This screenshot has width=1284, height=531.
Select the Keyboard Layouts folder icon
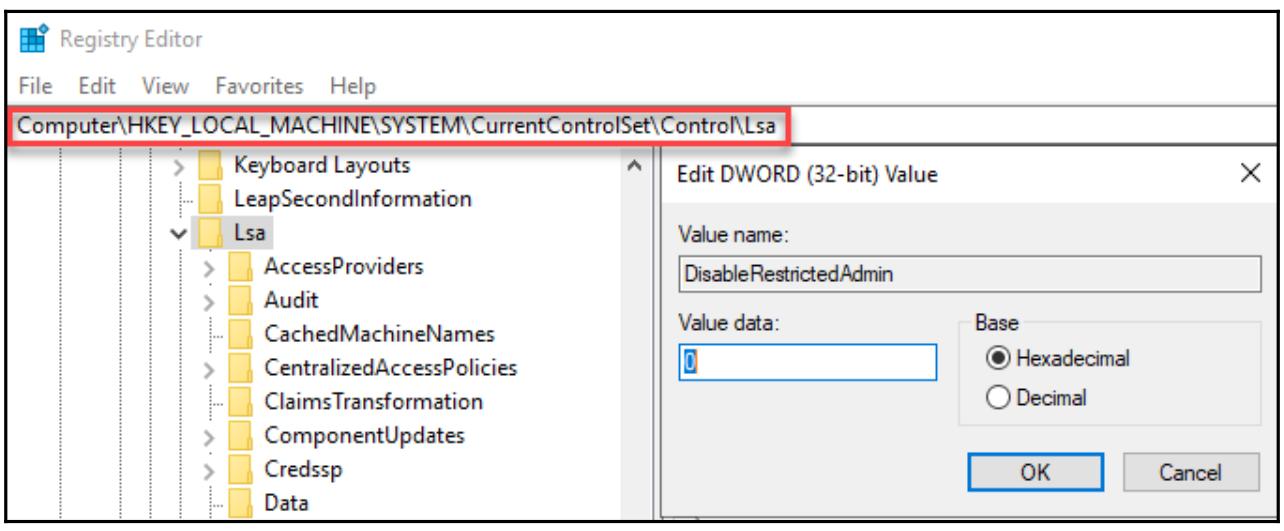pos(211,165)
